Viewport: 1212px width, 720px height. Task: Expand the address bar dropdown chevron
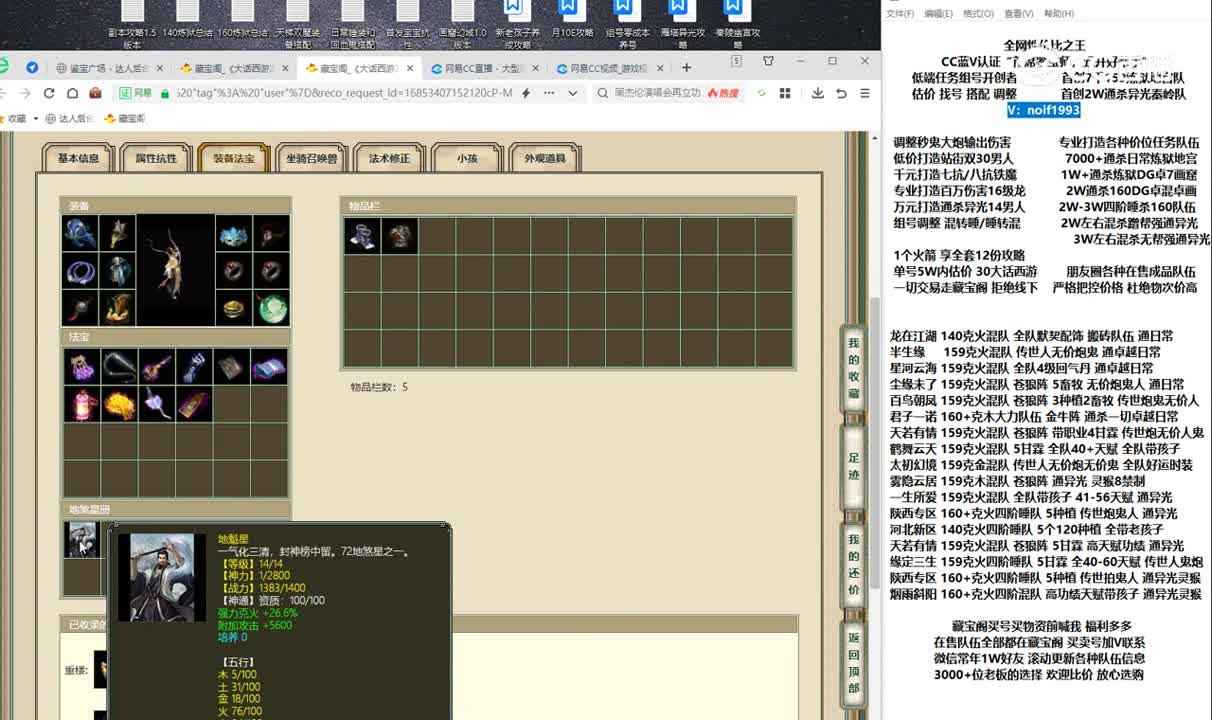[x=573, y=93]
